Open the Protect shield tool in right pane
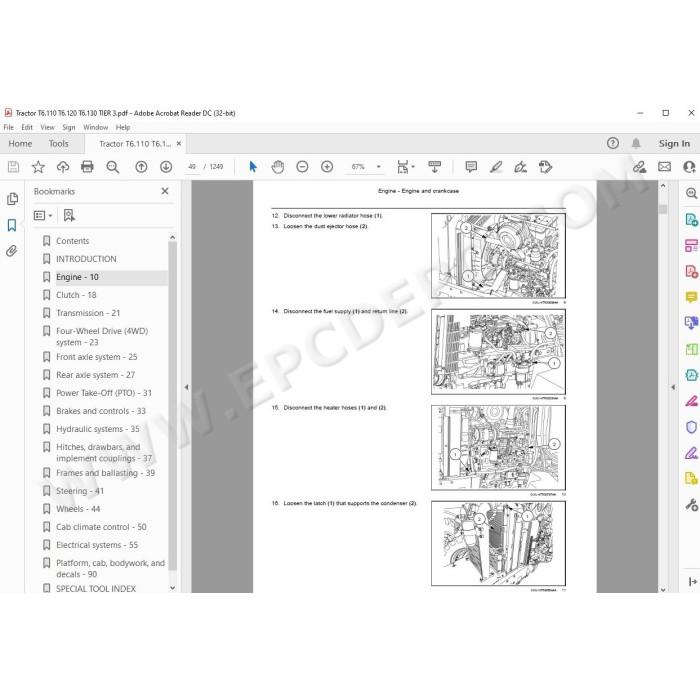Viewport: 700px width, 700px height. pos(692,427)
